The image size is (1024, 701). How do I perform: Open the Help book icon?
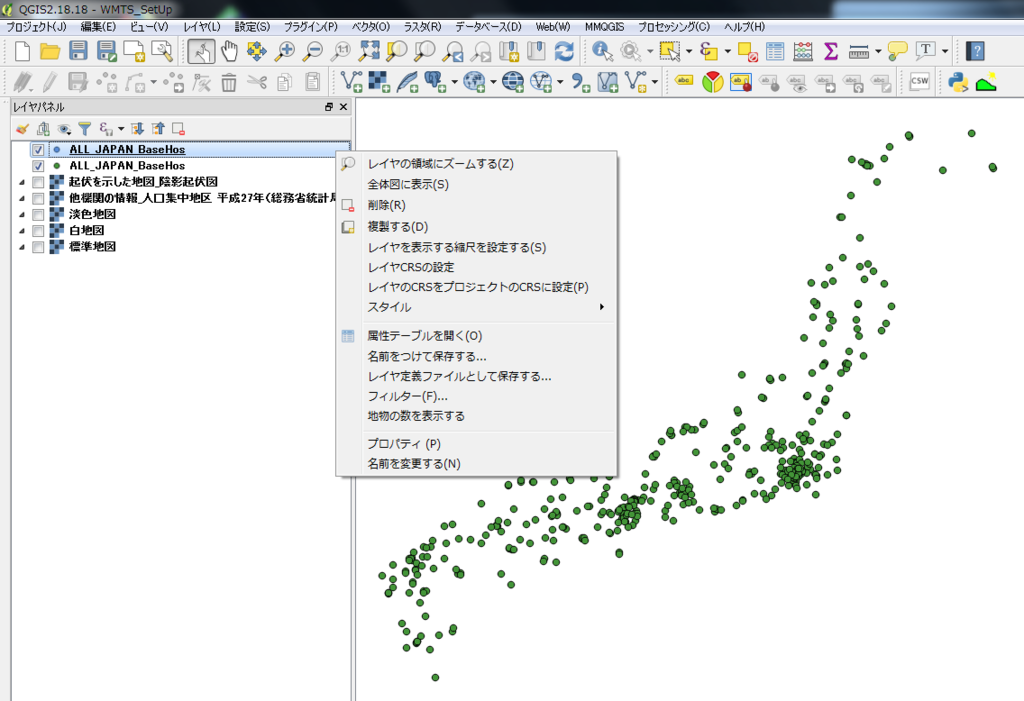click(x=974, y=51)
